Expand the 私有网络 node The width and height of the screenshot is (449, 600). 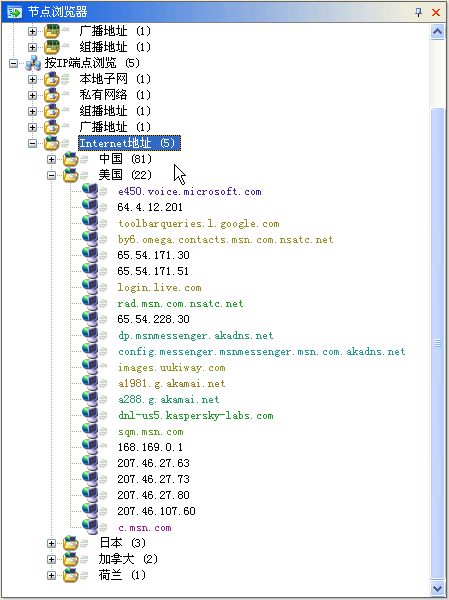33,95
